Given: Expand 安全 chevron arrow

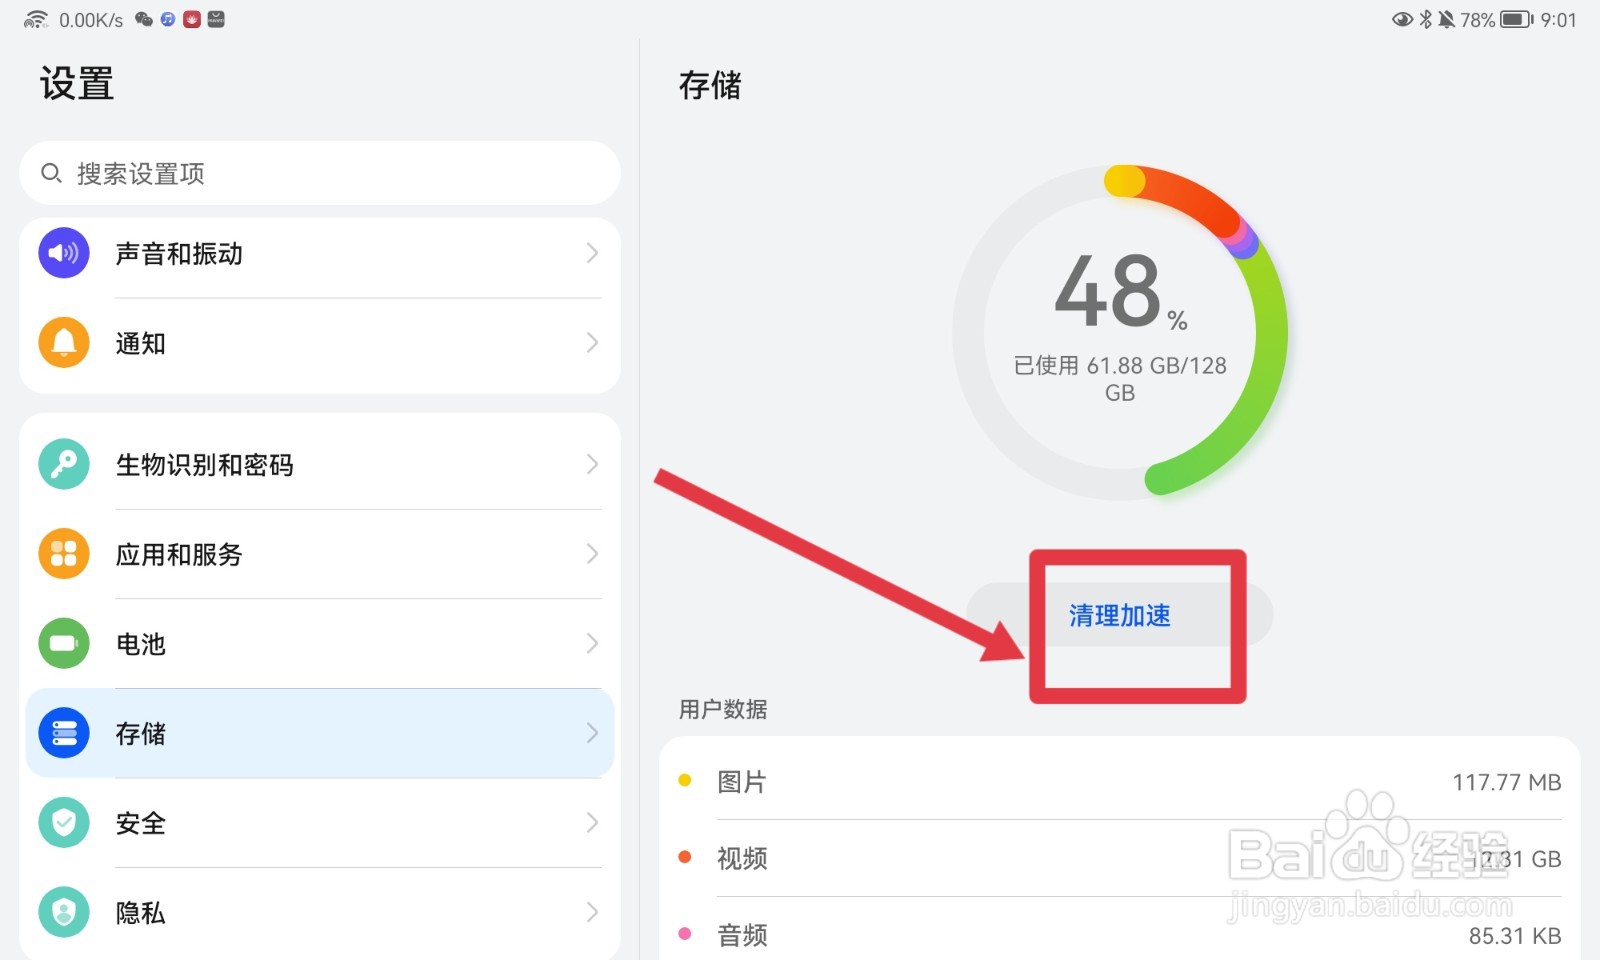Looking at the screenshot, I should point(592,823).
